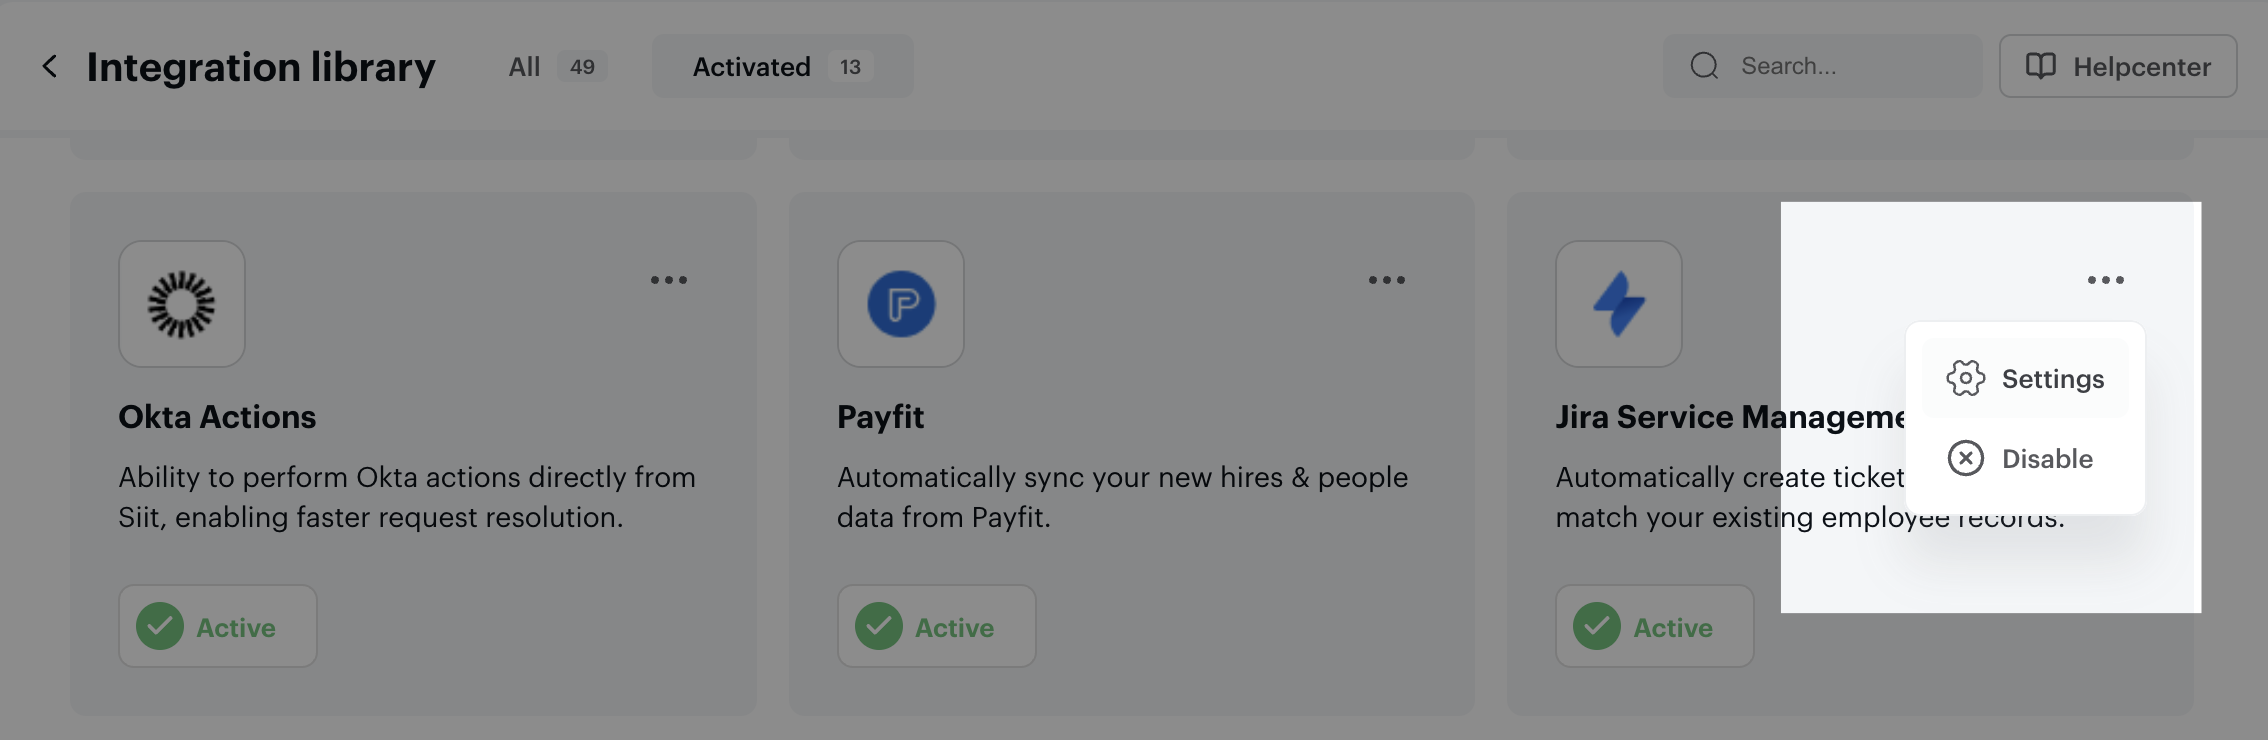Viewport: 2268px width, 740px height.
Task: Focus the Search input field
Action: point(1822,66)
